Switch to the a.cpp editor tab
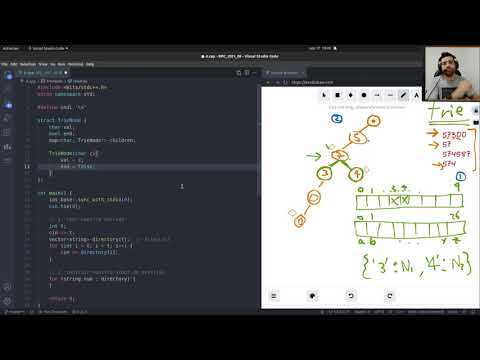The width and height of the screenshot is (480, 360). click(x=43, y=73)
